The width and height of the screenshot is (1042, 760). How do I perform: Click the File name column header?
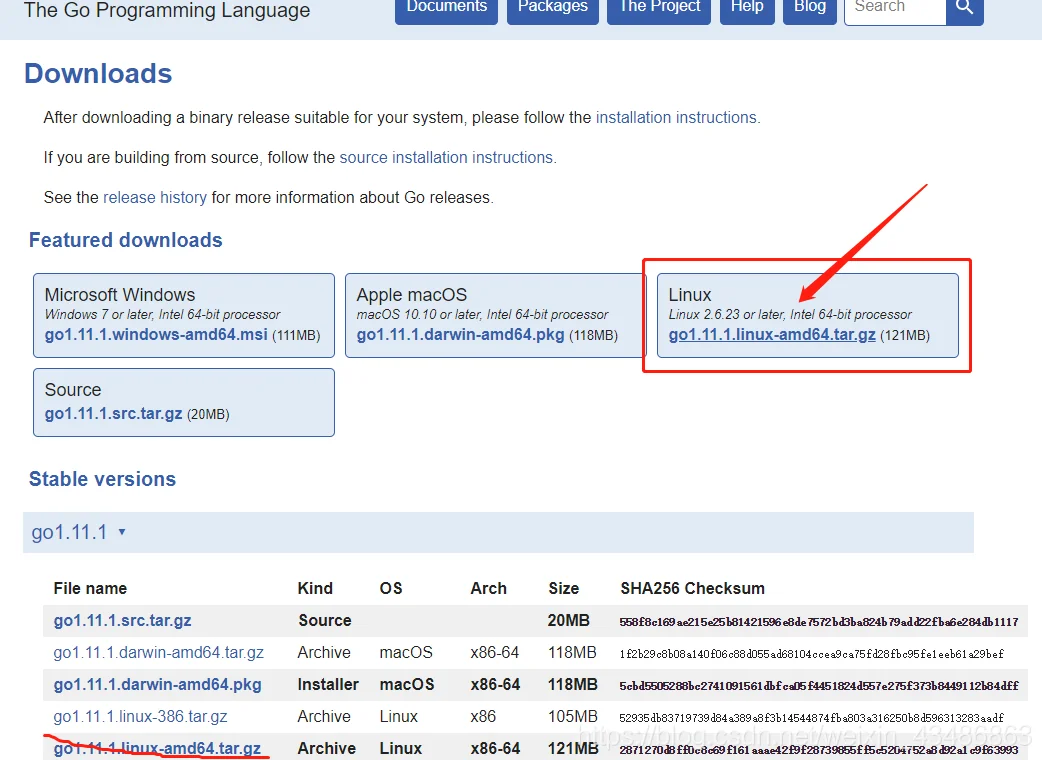90,588
